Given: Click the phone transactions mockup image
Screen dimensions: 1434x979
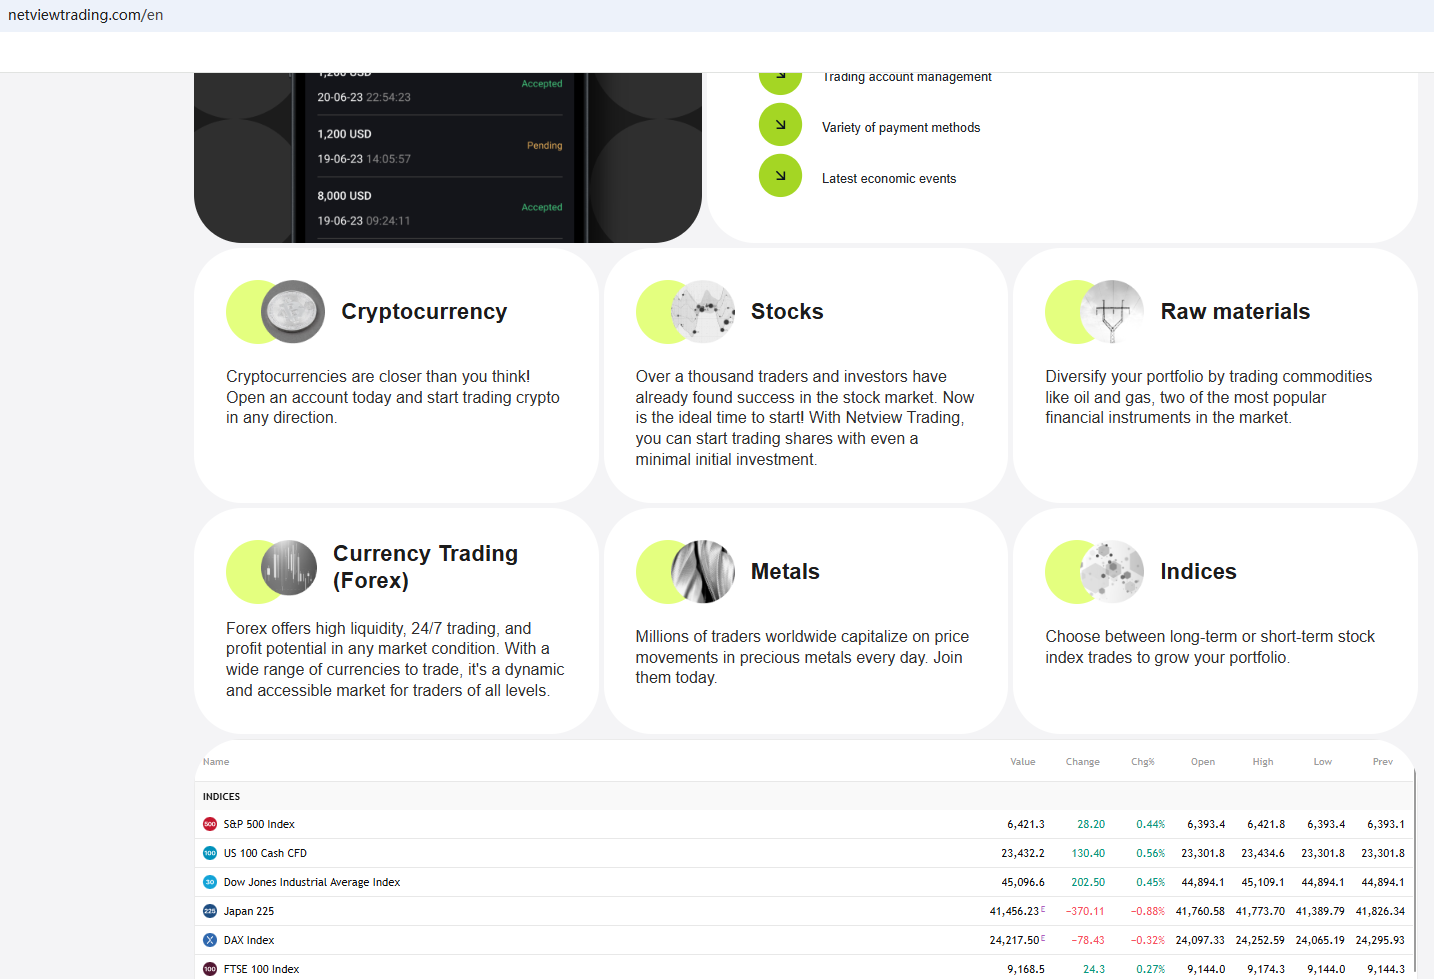Looking at the screenshot, I should (448, 157).
